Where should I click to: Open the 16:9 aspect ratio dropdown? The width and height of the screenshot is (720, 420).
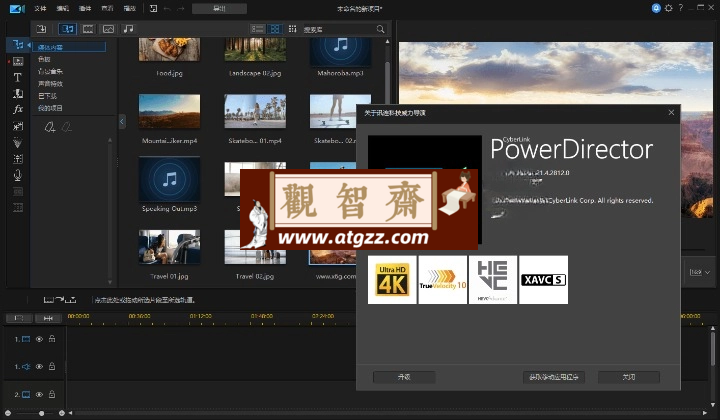click(x=700, y=272)
